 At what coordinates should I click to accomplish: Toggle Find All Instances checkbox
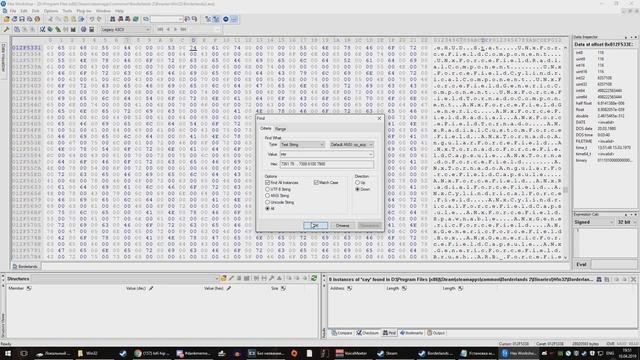pos(267,183)
